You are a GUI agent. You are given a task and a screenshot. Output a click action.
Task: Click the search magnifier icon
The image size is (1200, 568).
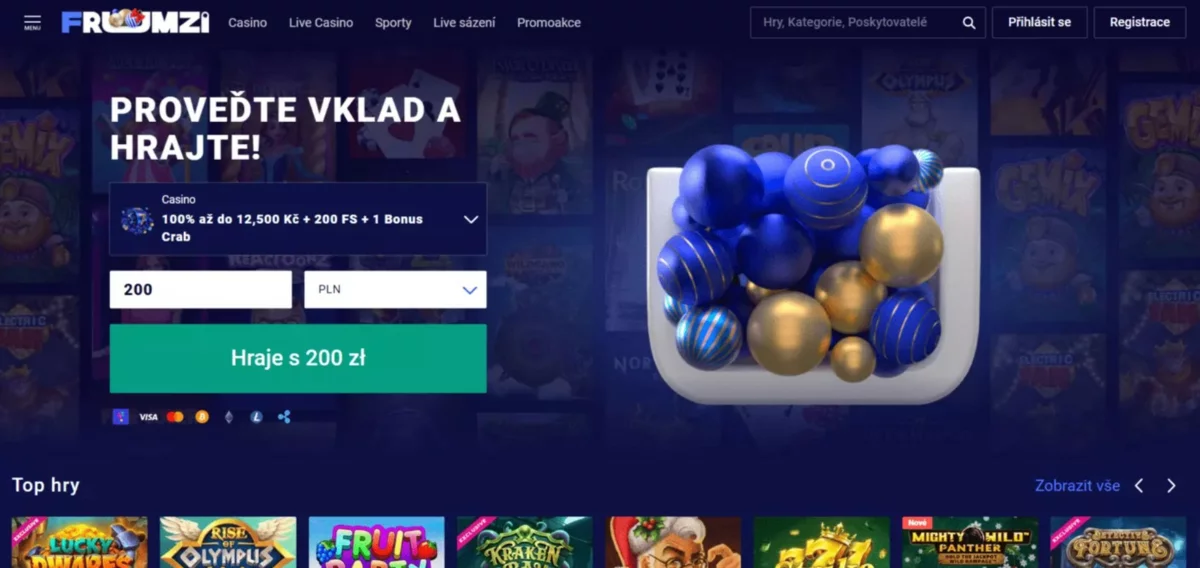pos(969,22)
